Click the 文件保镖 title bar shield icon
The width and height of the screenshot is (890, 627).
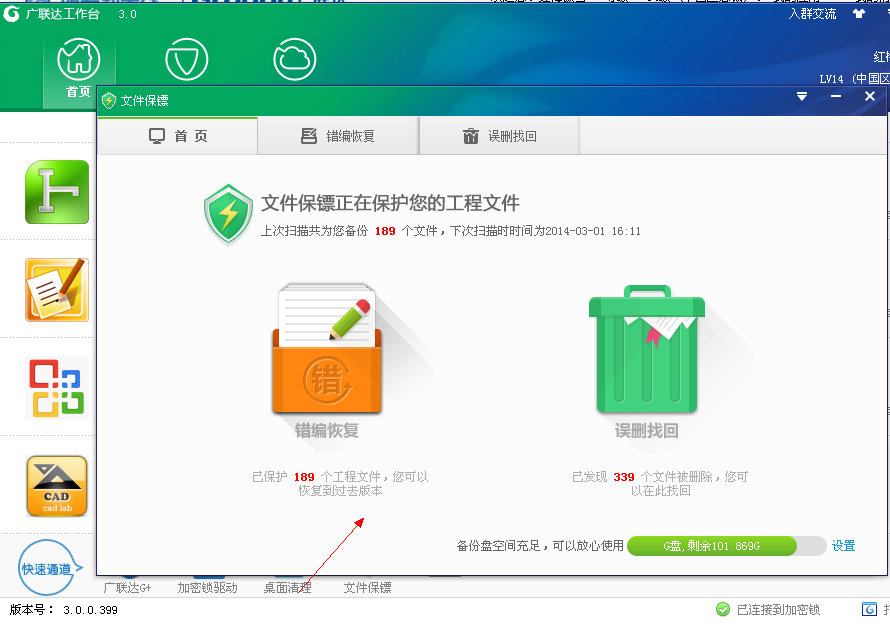[x=108, y=100]
